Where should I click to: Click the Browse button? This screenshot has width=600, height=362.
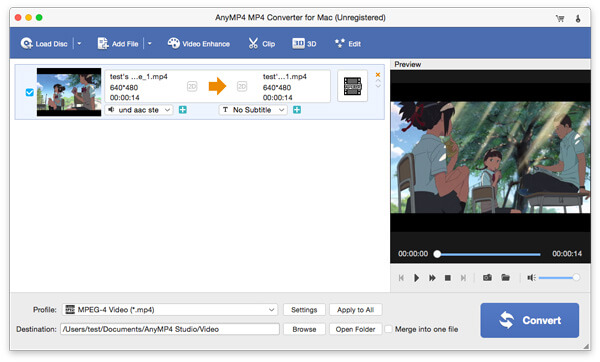point(304,329)
